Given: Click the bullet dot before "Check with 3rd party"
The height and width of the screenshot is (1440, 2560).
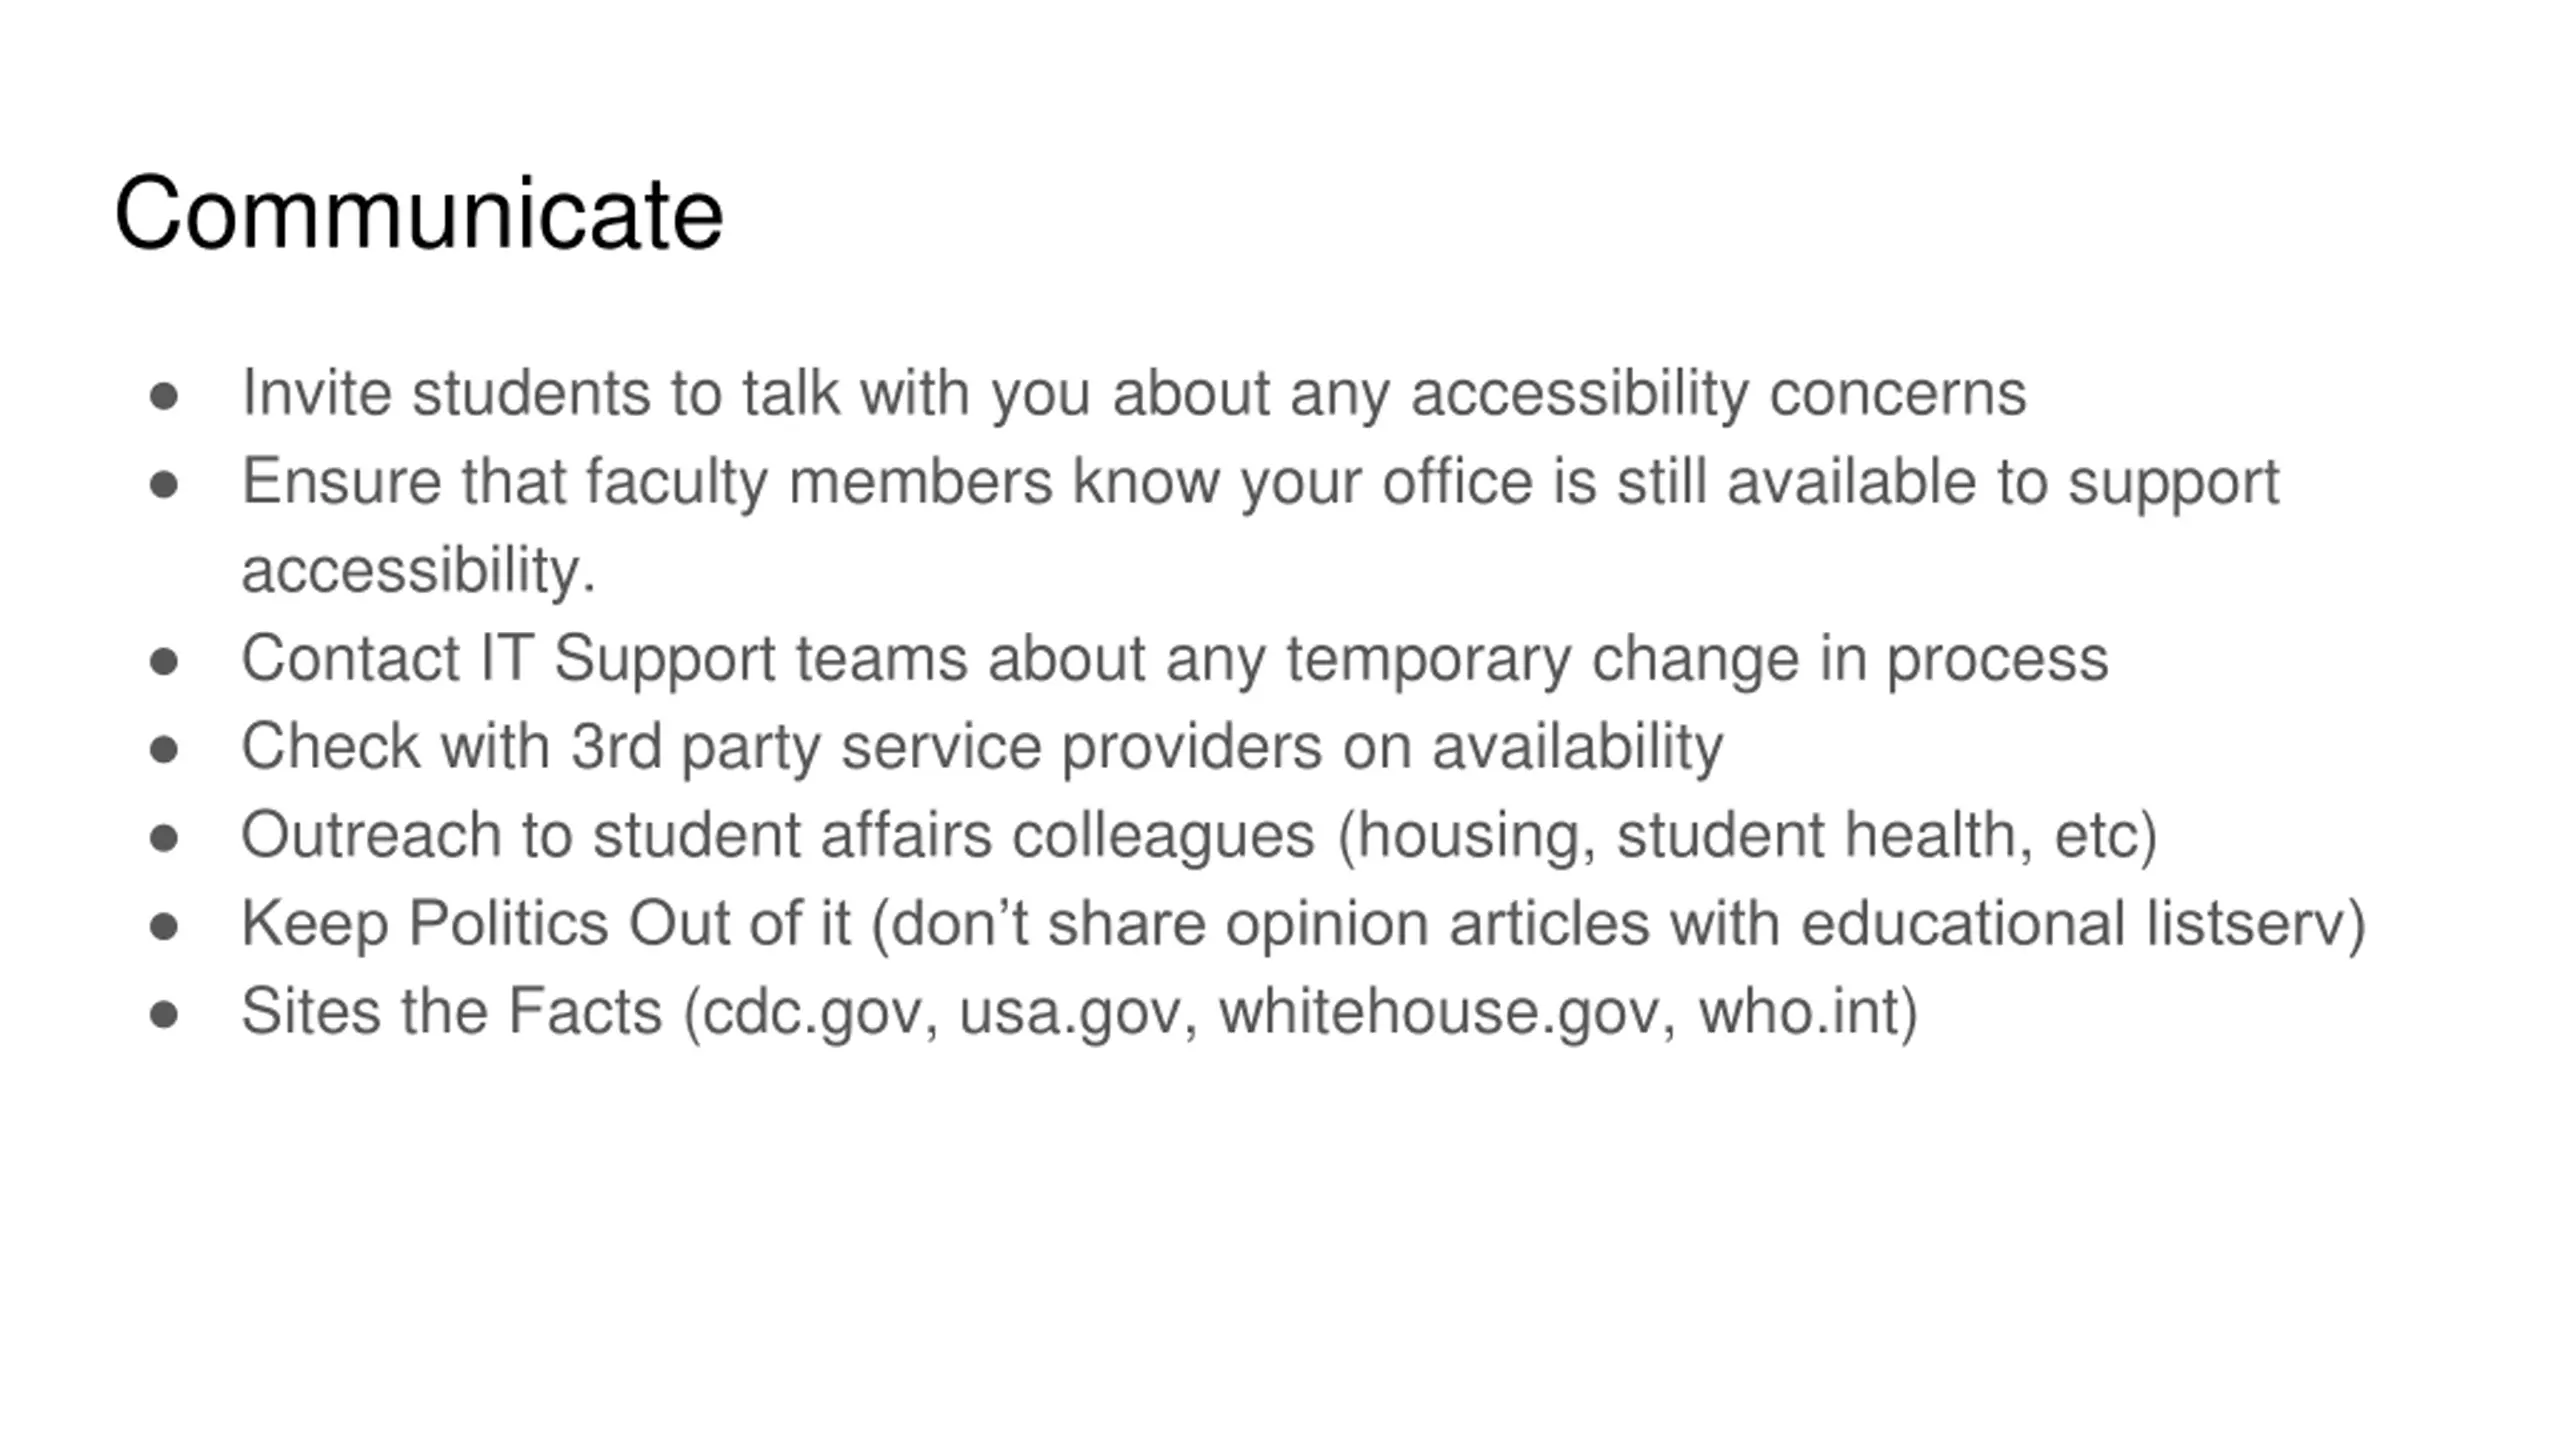Looking at the screenshot, I should pos(164,750).
